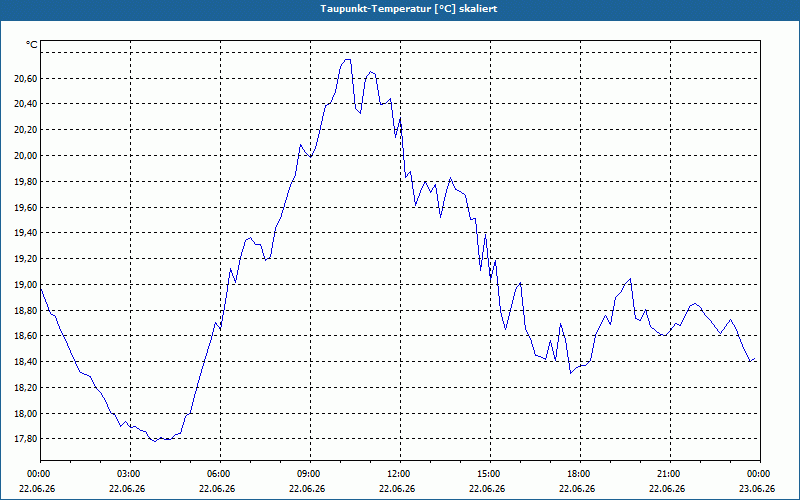
Task: Click the curve's highest peak near 10:00
Action: (347, 59)
